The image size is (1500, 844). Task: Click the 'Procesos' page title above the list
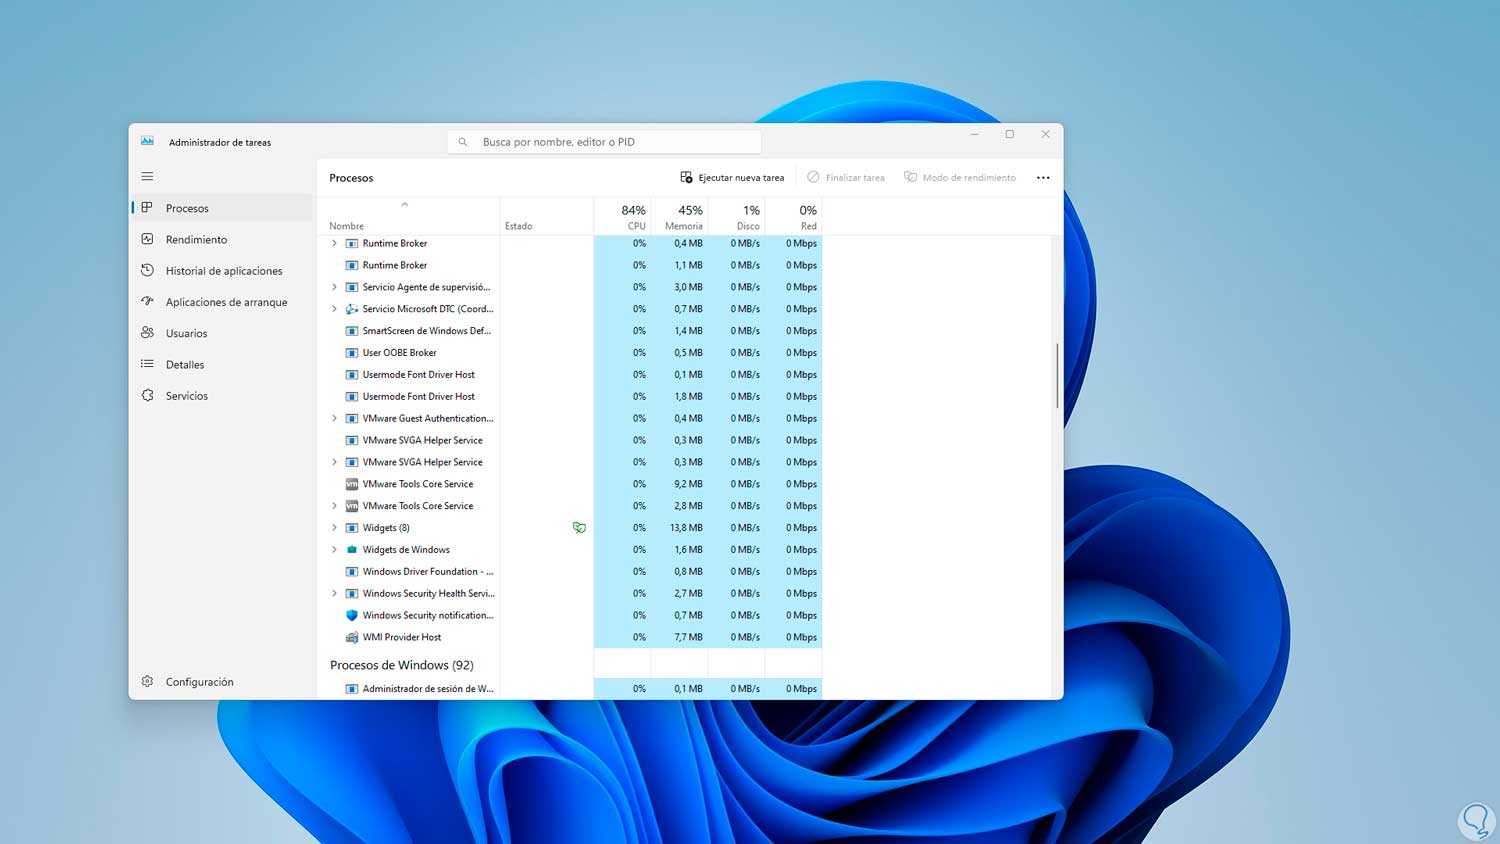(x=351, y=178)
